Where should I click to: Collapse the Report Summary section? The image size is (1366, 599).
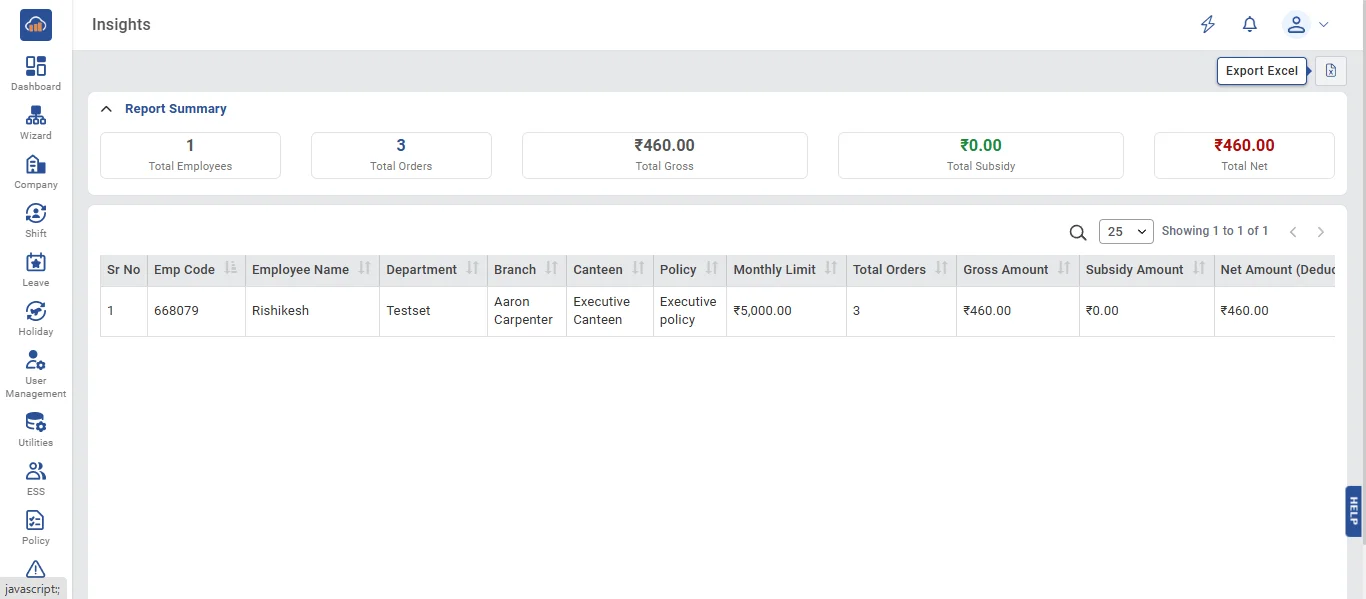point(106,109)
